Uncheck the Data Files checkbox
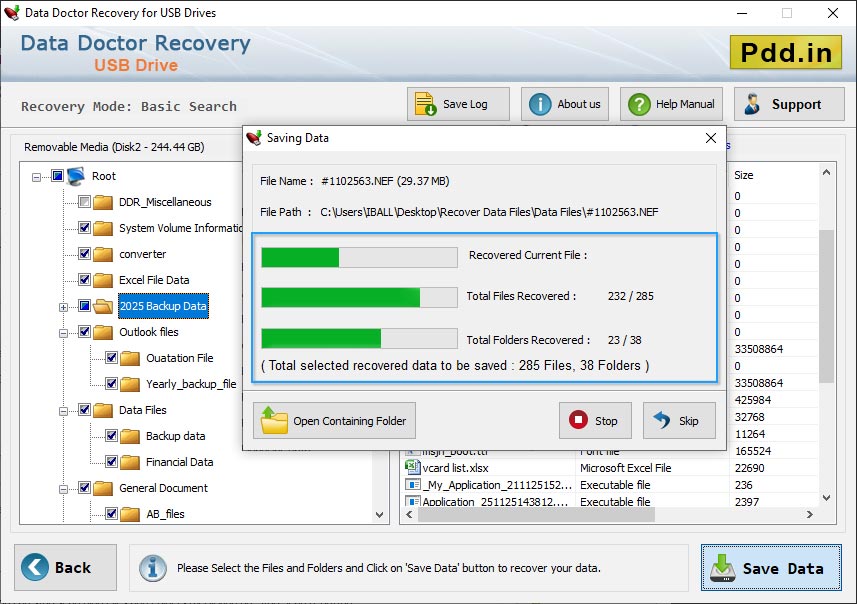The image size is (857, 604). [x=84, y=409]
